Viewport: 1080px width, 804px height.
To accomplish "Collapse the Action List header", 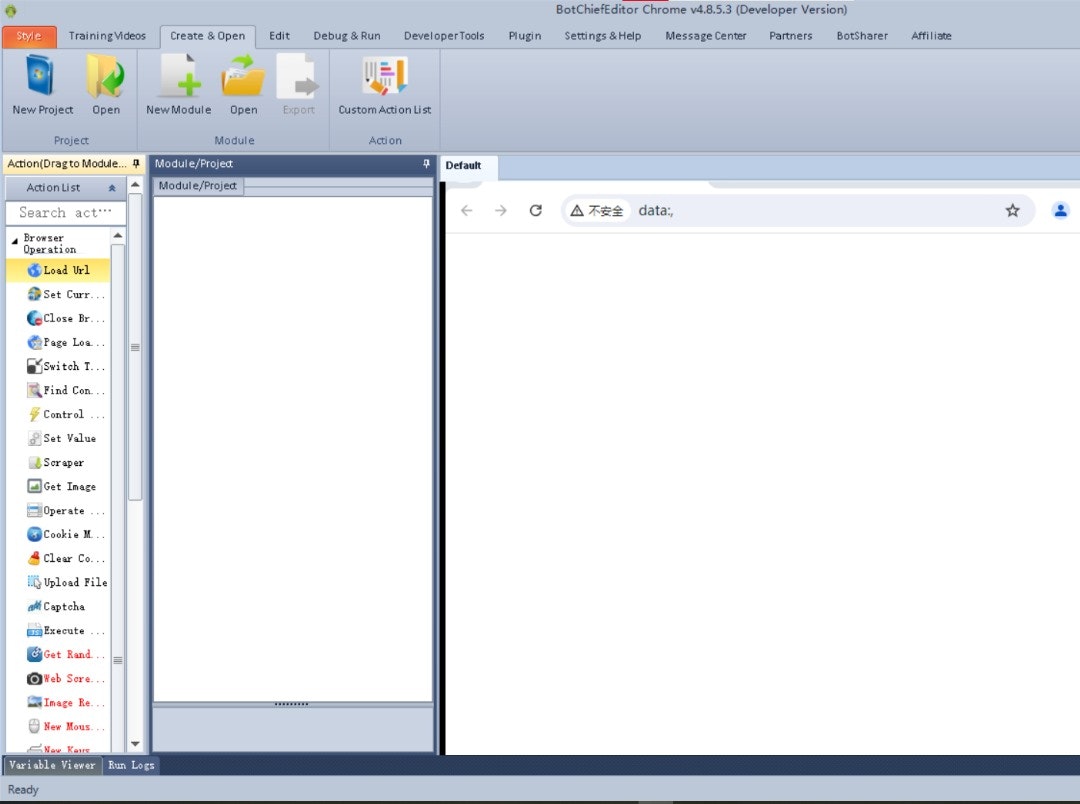I will pyautogui.click(x=112, y=187).
